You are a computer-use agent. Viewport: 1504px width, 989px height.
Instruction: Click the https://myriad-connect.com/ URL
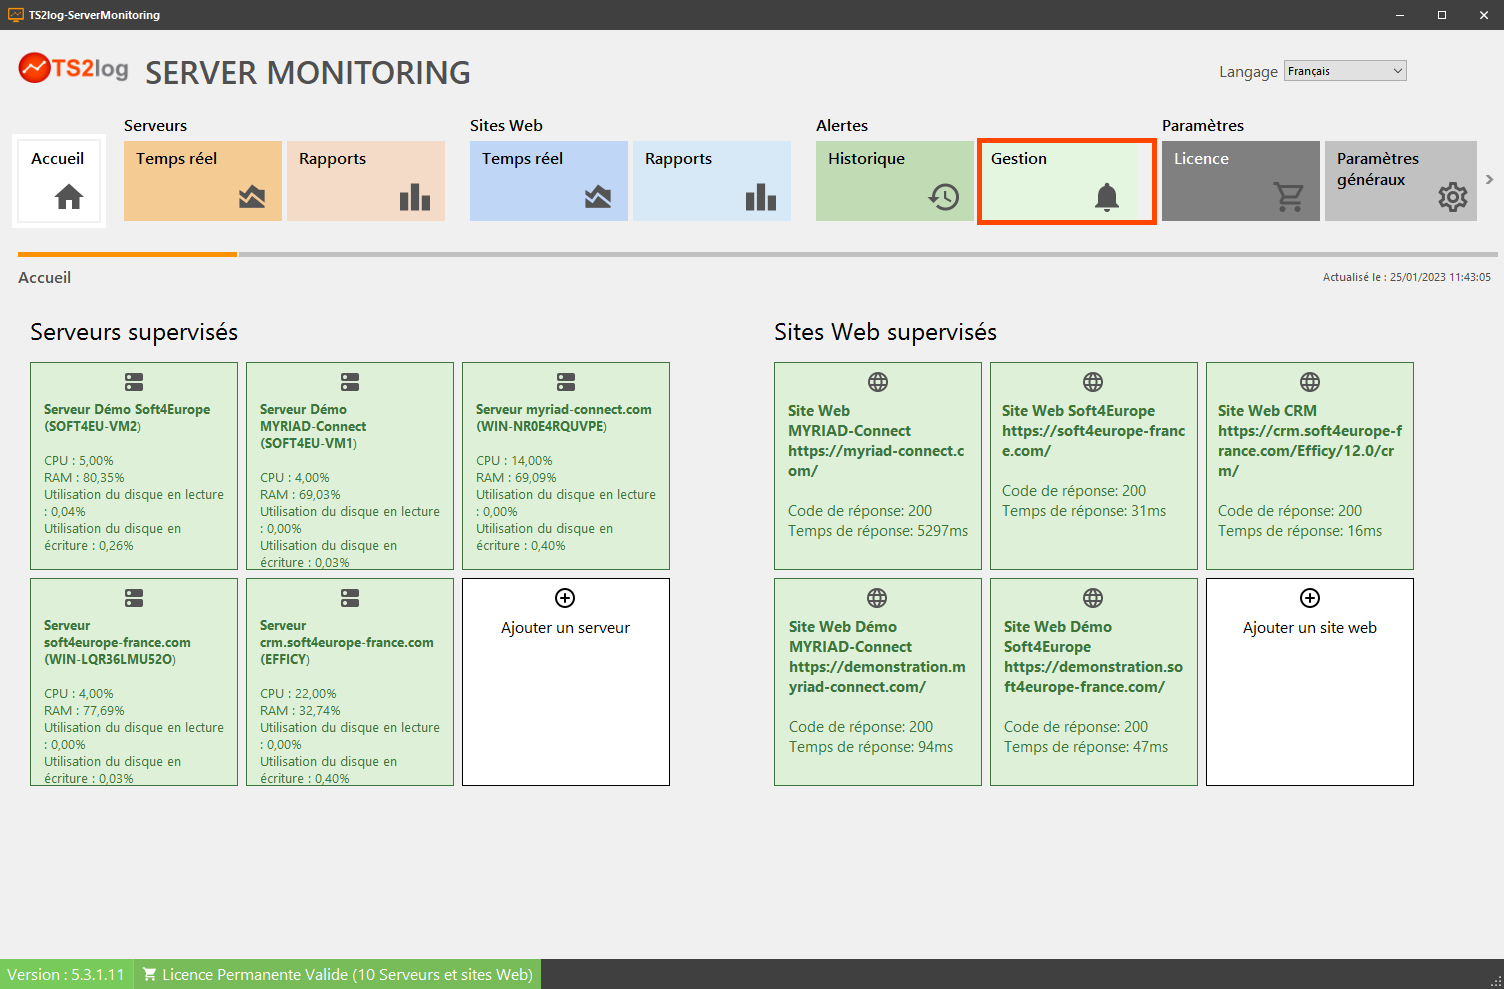point(876,461)
